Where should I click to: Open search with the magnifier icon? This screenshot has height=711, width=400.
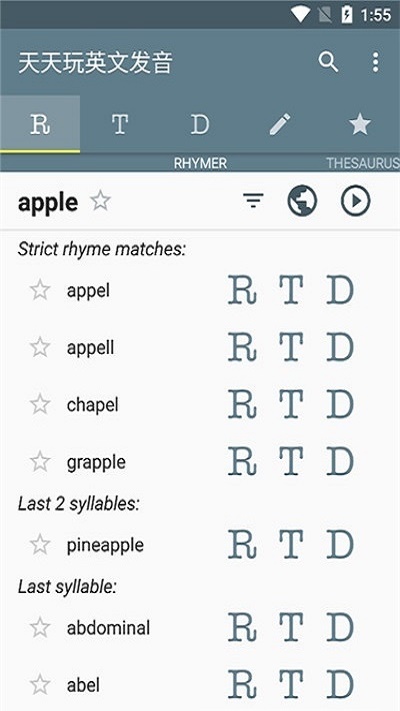328,62
